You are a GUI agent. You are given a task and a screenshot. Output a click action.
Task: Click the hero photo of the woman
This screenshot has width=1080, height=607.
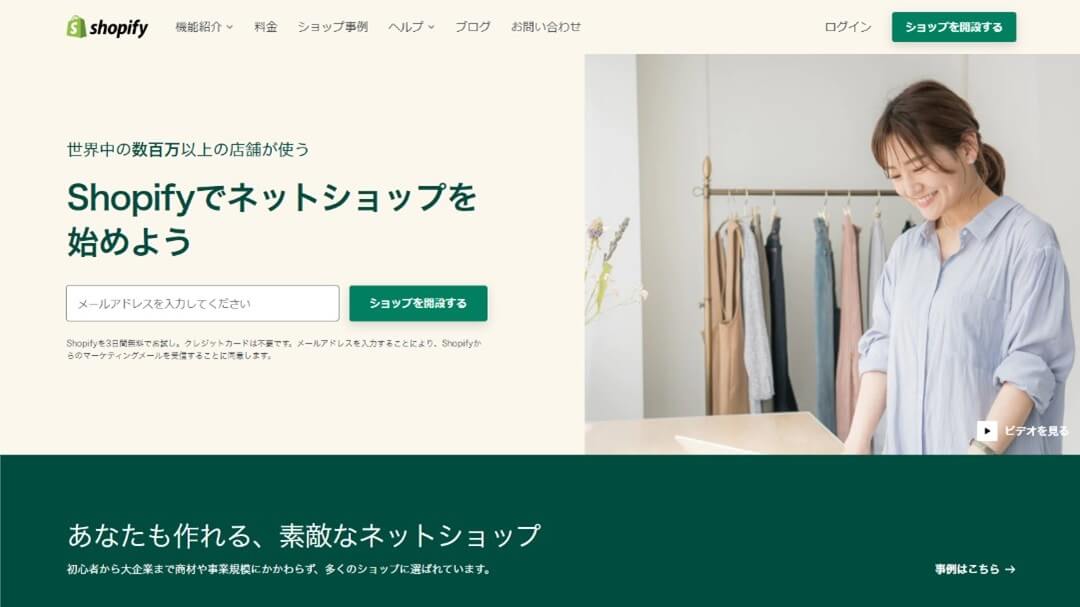[x=832, y=254]
